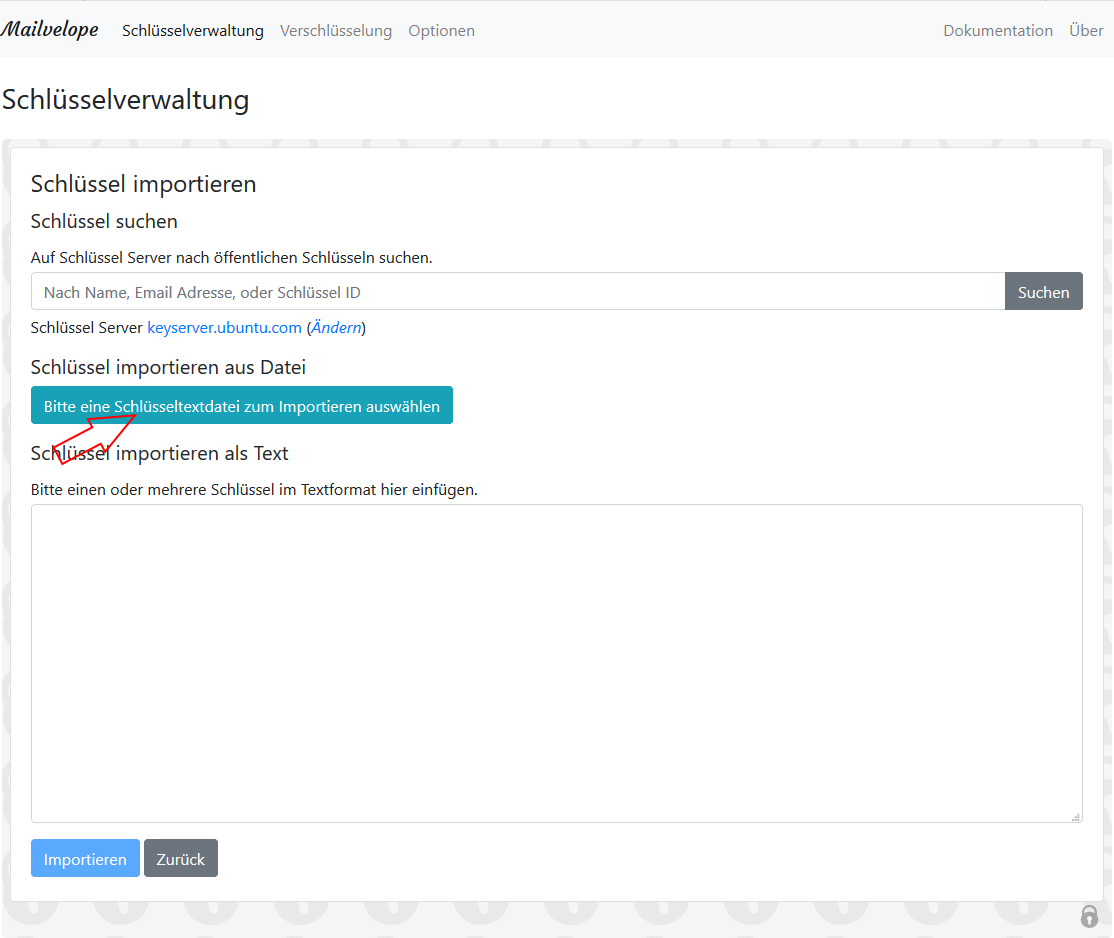Open the keyserver.ubuntu.com link
The height and width of the screenshot is (938, 1114).
pos(223,327)
